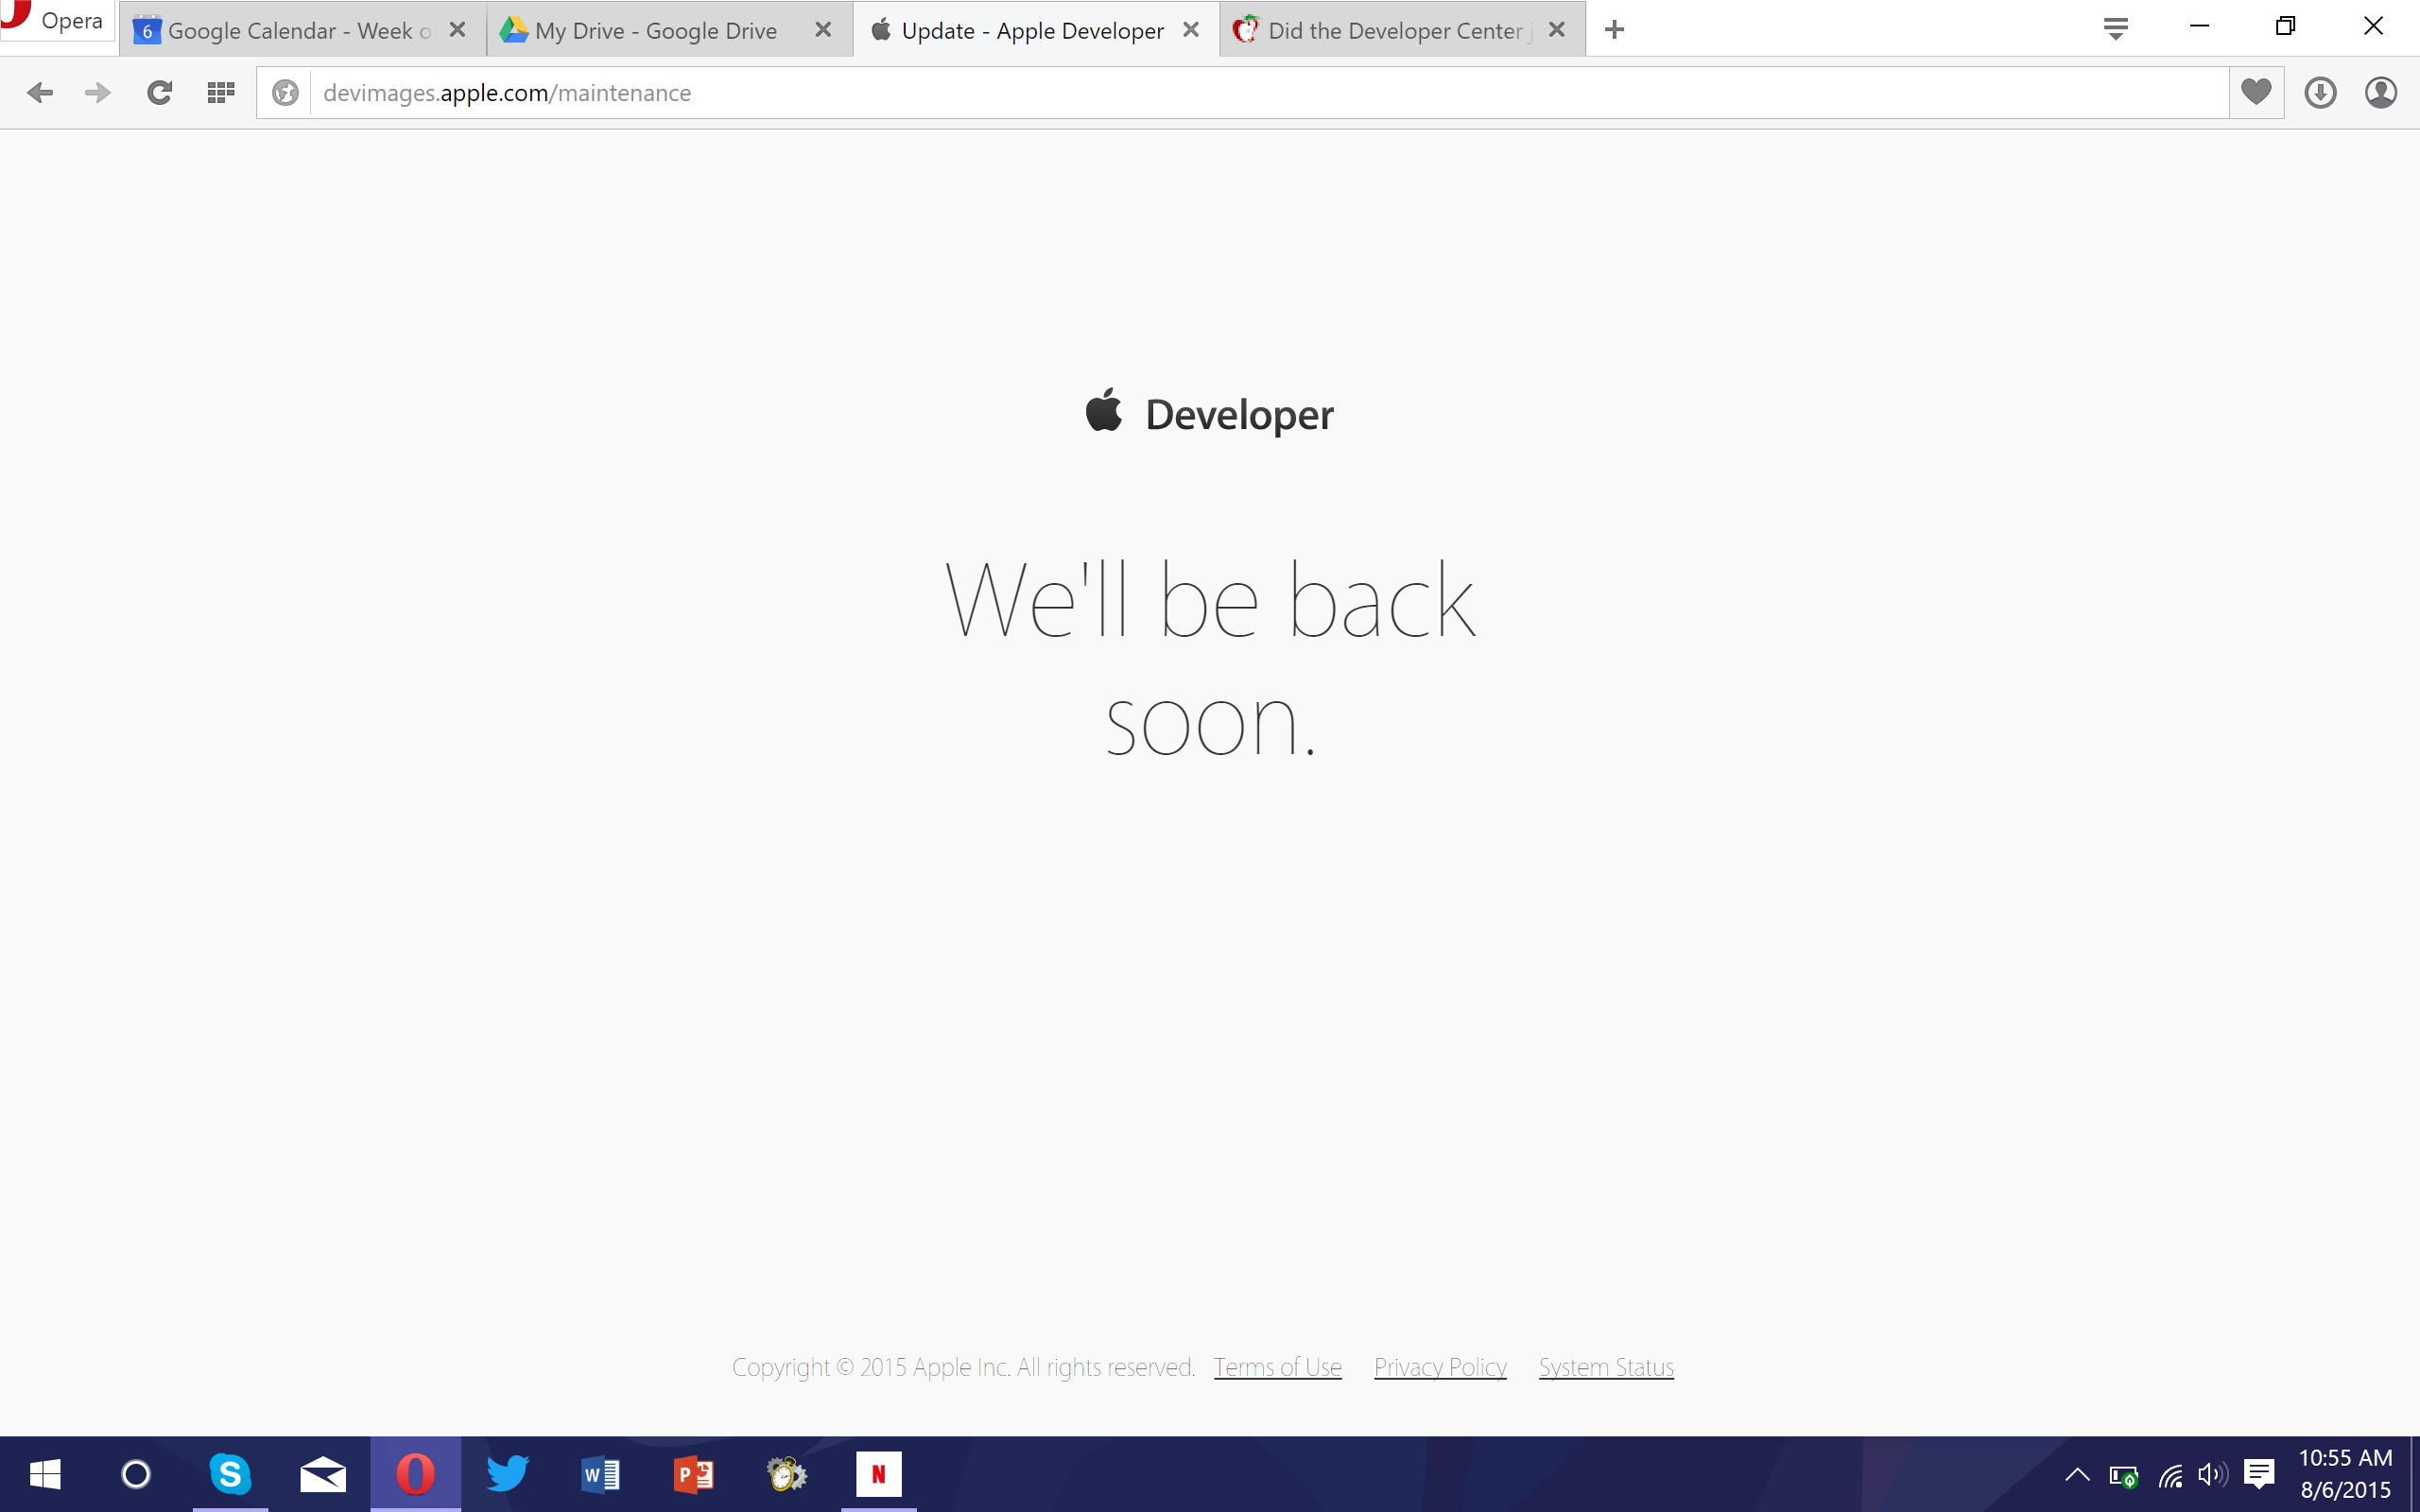Viewport: 2420px width, 1512px height.
Task: Launch Microsoft Word from taskbar
Action: pos(601,1474)
